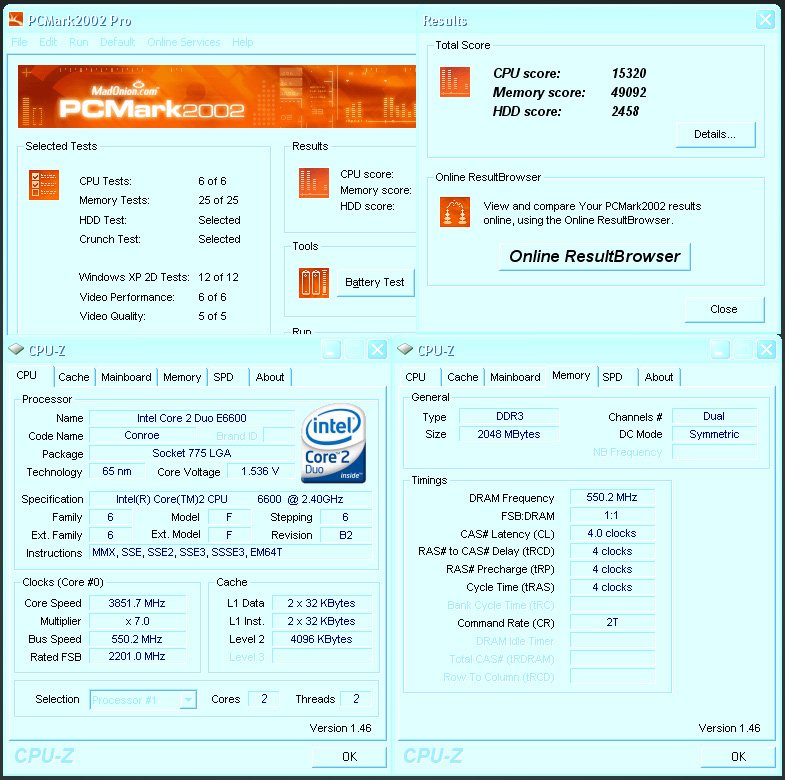The image size is (785, 780).
Task: Click the Level 2 cache value '4096 KBytes'
Action: click(322, 639)
